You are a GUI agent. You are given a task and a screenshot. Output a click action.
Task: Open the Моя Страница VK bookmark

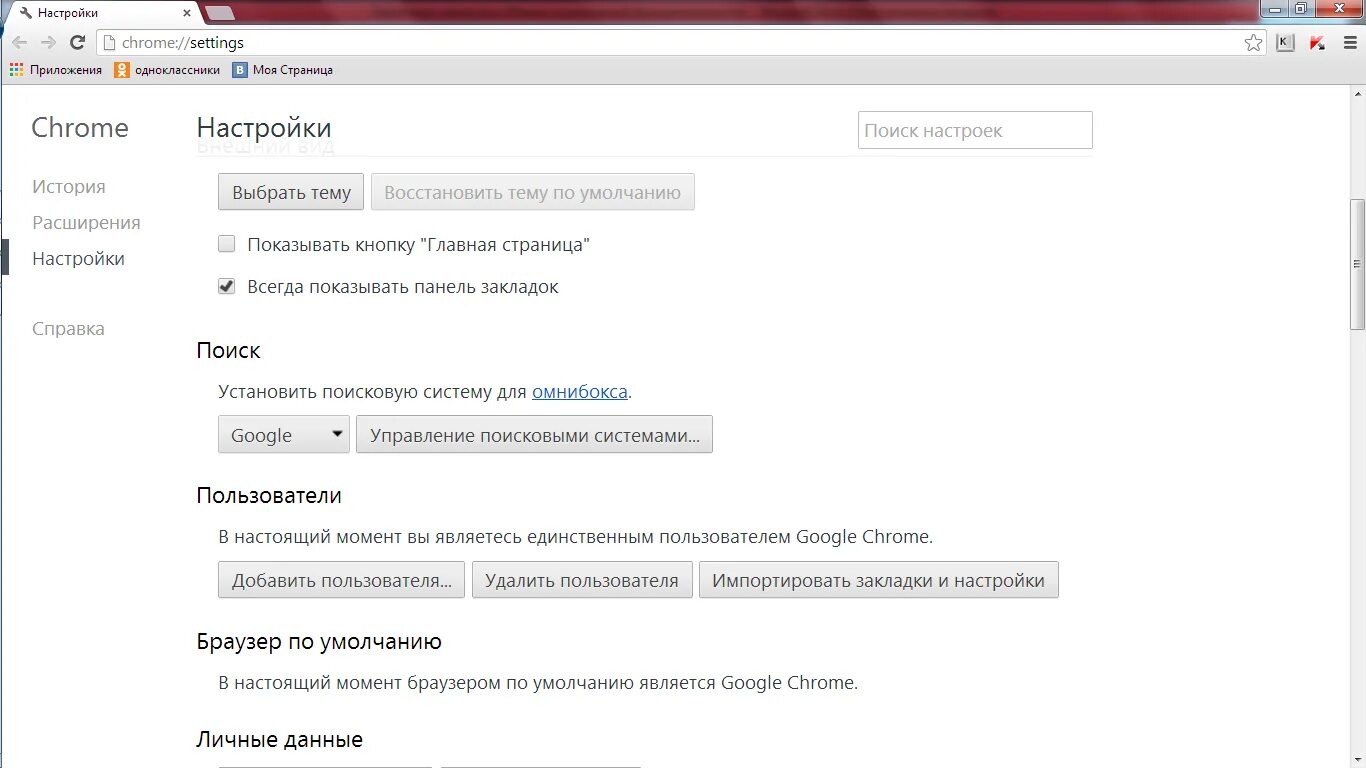point(283,70)
